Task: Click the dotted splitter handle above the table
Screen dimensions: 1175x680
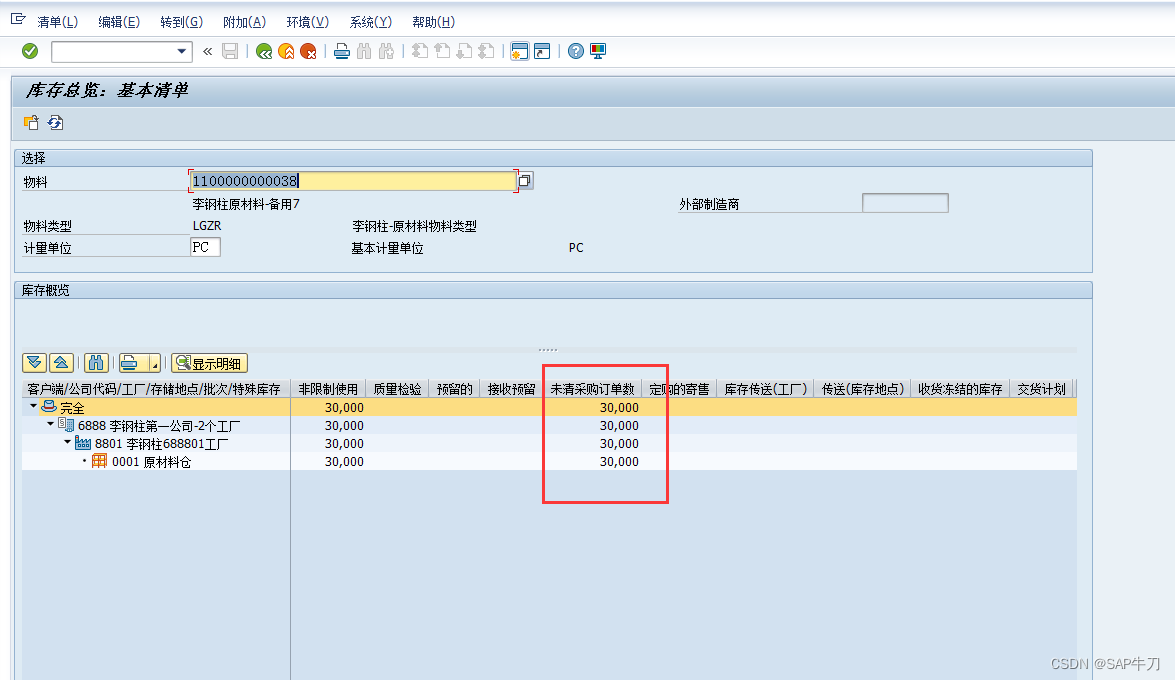Action: pos(548,349)
